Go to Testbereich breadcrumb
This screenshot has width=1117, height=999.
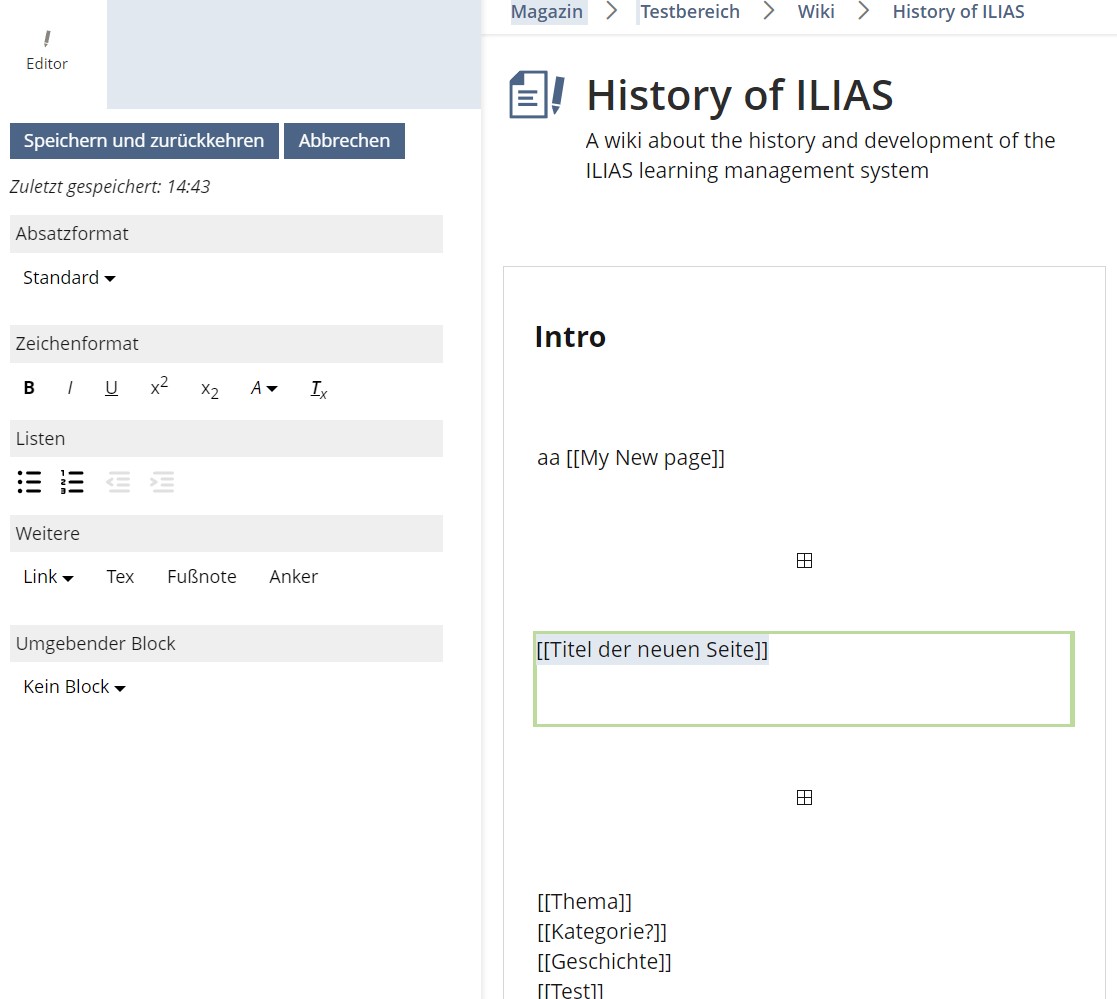[690, 12]
